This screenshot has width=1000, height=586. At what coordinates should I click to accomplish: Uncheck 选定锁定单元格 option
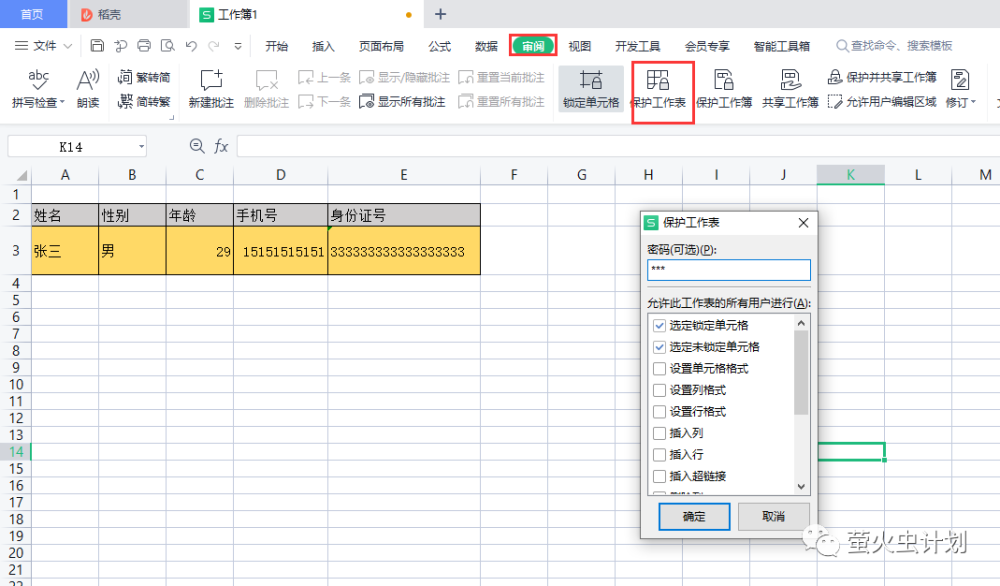(659, 325)
